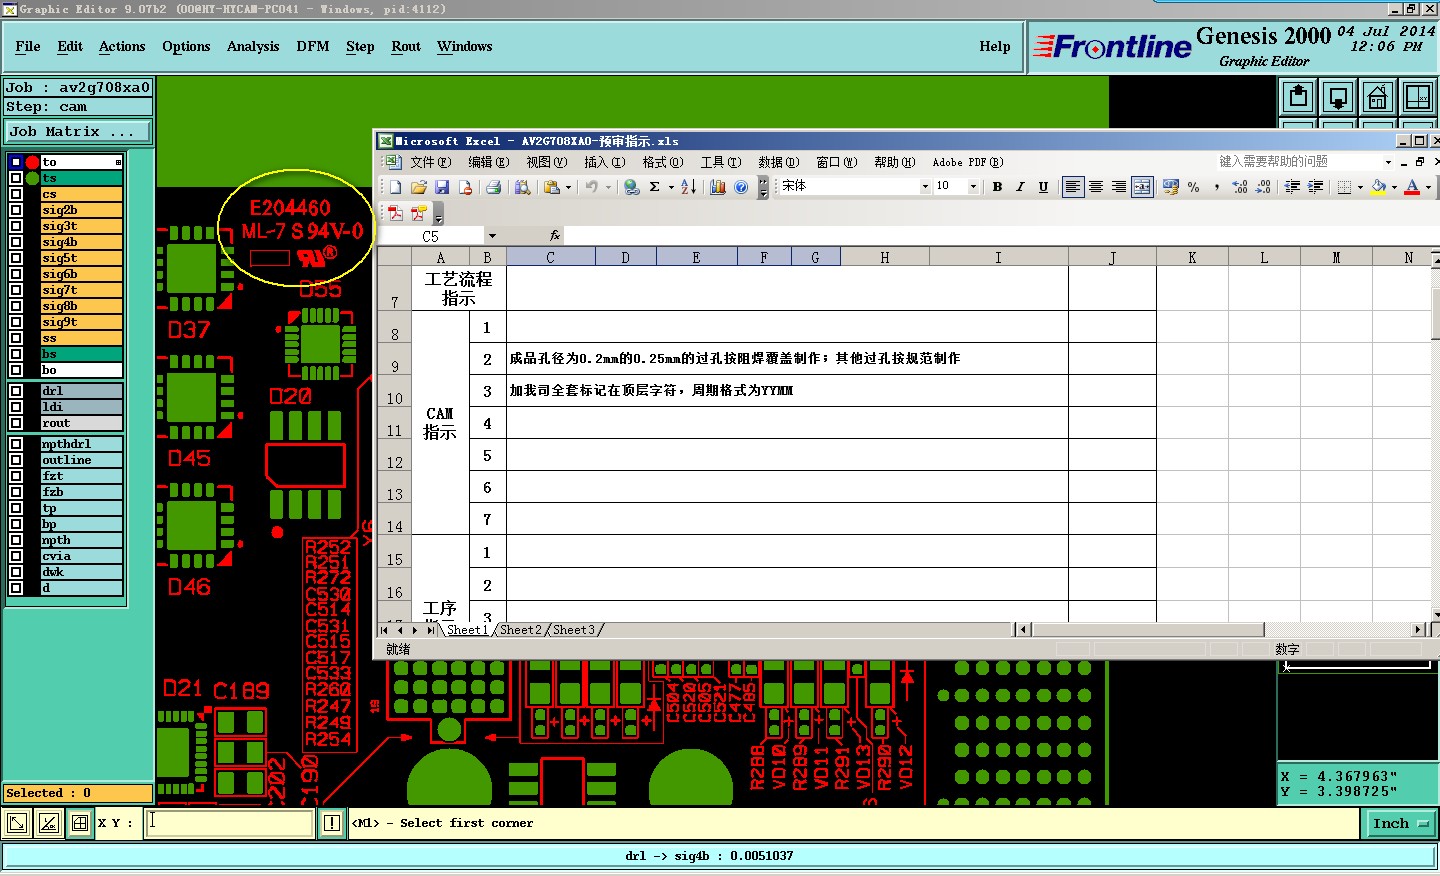The image size is (1440, 876).
Task: Select the npthdrl layer row
Action: (x=81, y=444)
